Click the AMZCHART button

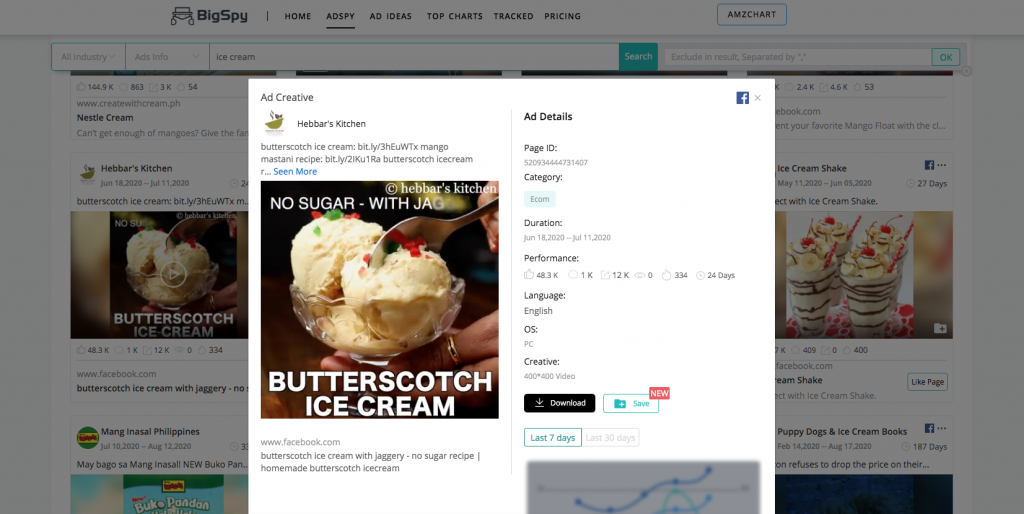(x=752, y=14)
